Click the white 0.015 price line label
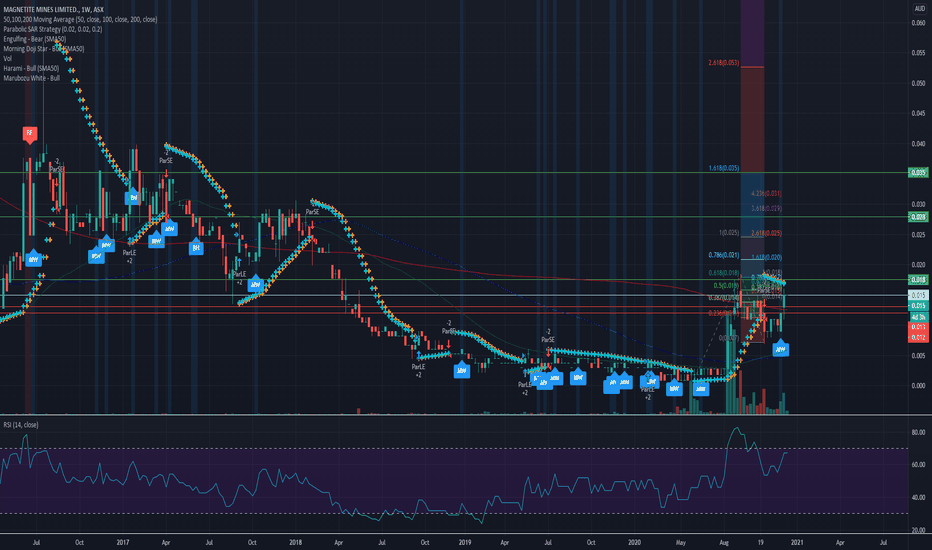This screenshot has width=932, height=550. [918, 295]
